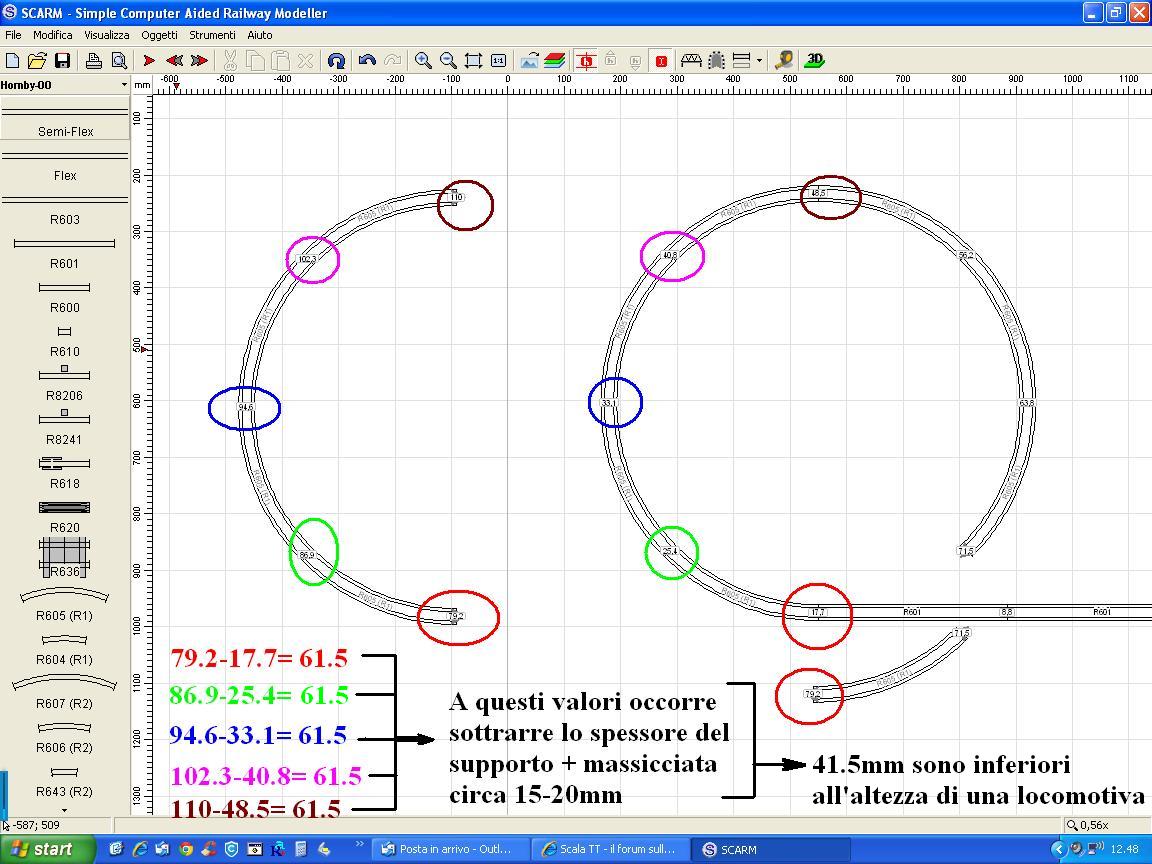Image resolution: width=1152 pixels, height=864 pixels.
Task: Open print preview
Action: (119, 60)
